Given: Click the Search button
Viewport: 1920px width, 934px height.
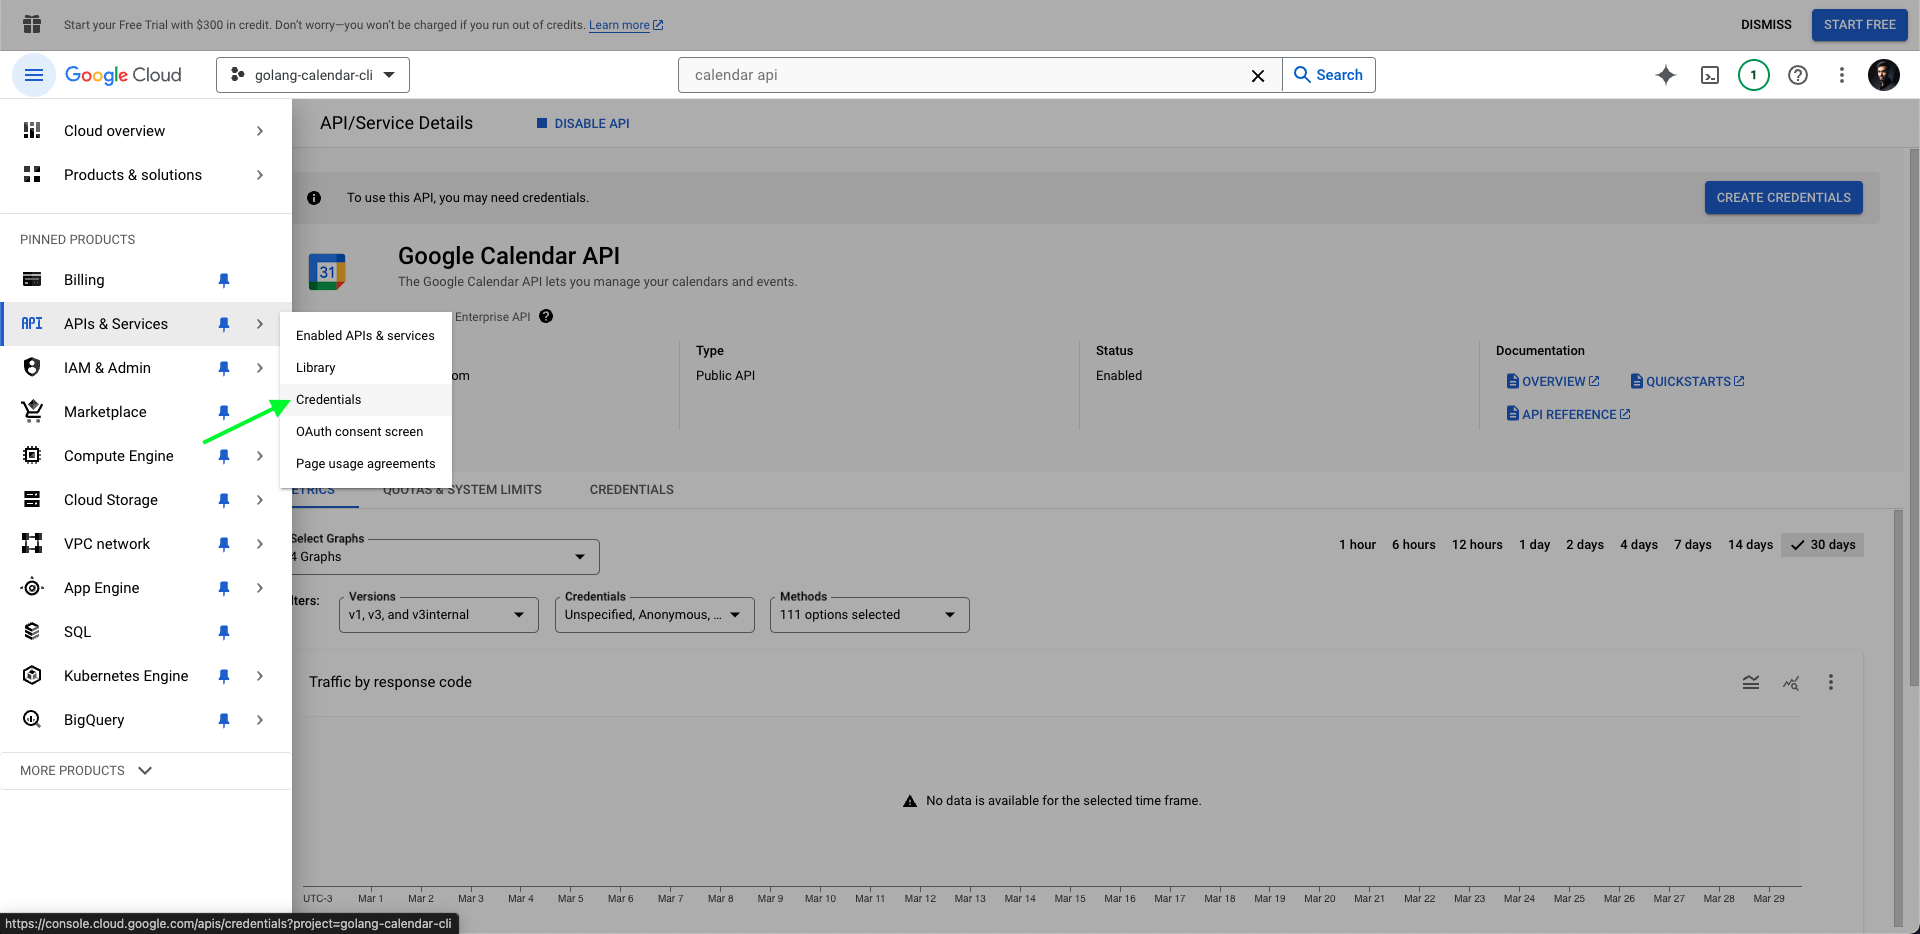Looking at the screenshot, I should (1329, 75).
